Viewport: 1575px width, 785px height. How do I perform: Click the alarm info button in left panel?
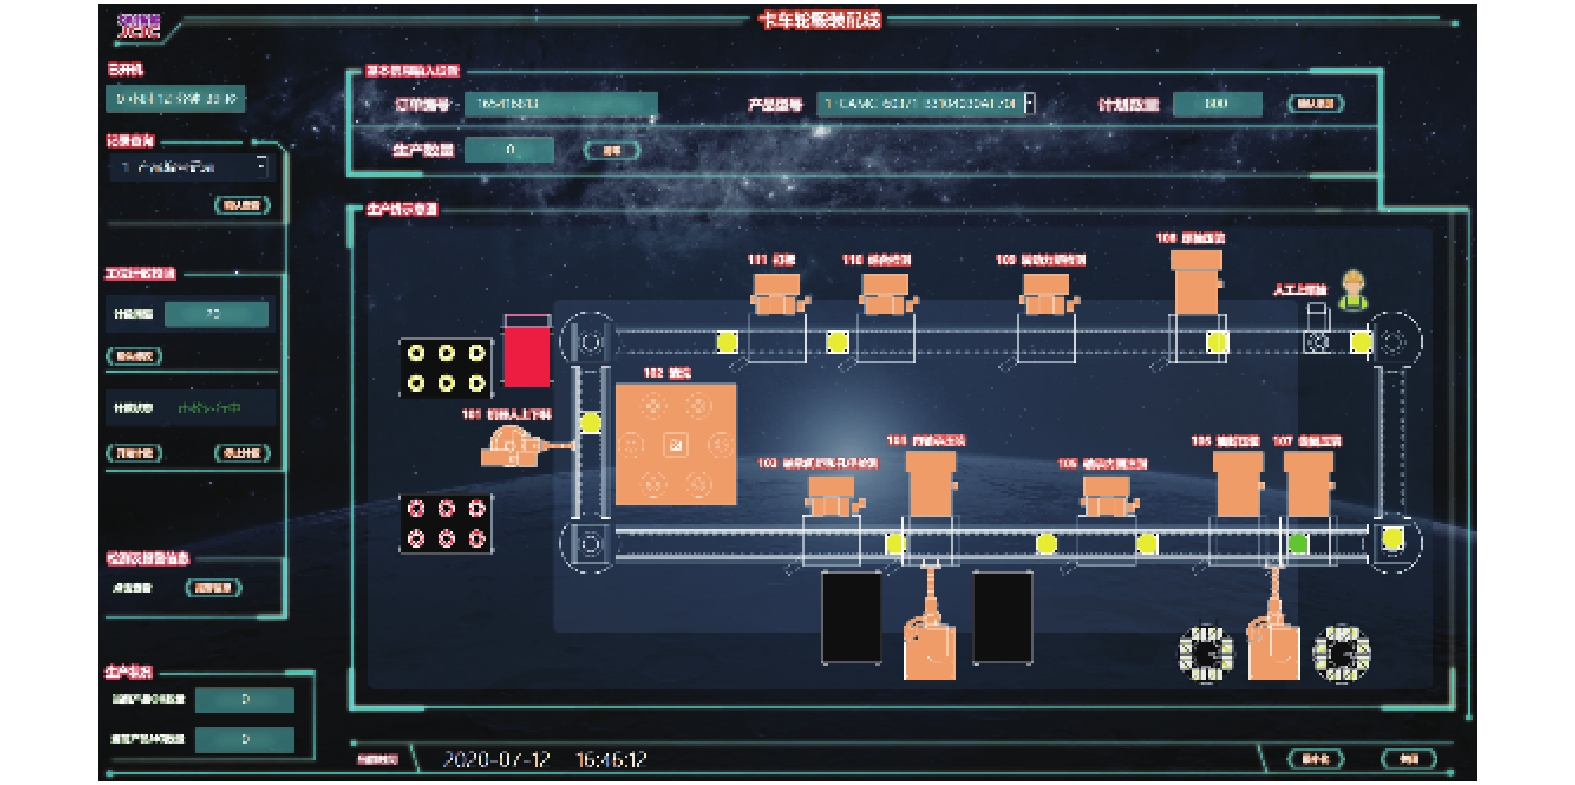[213, 588]
